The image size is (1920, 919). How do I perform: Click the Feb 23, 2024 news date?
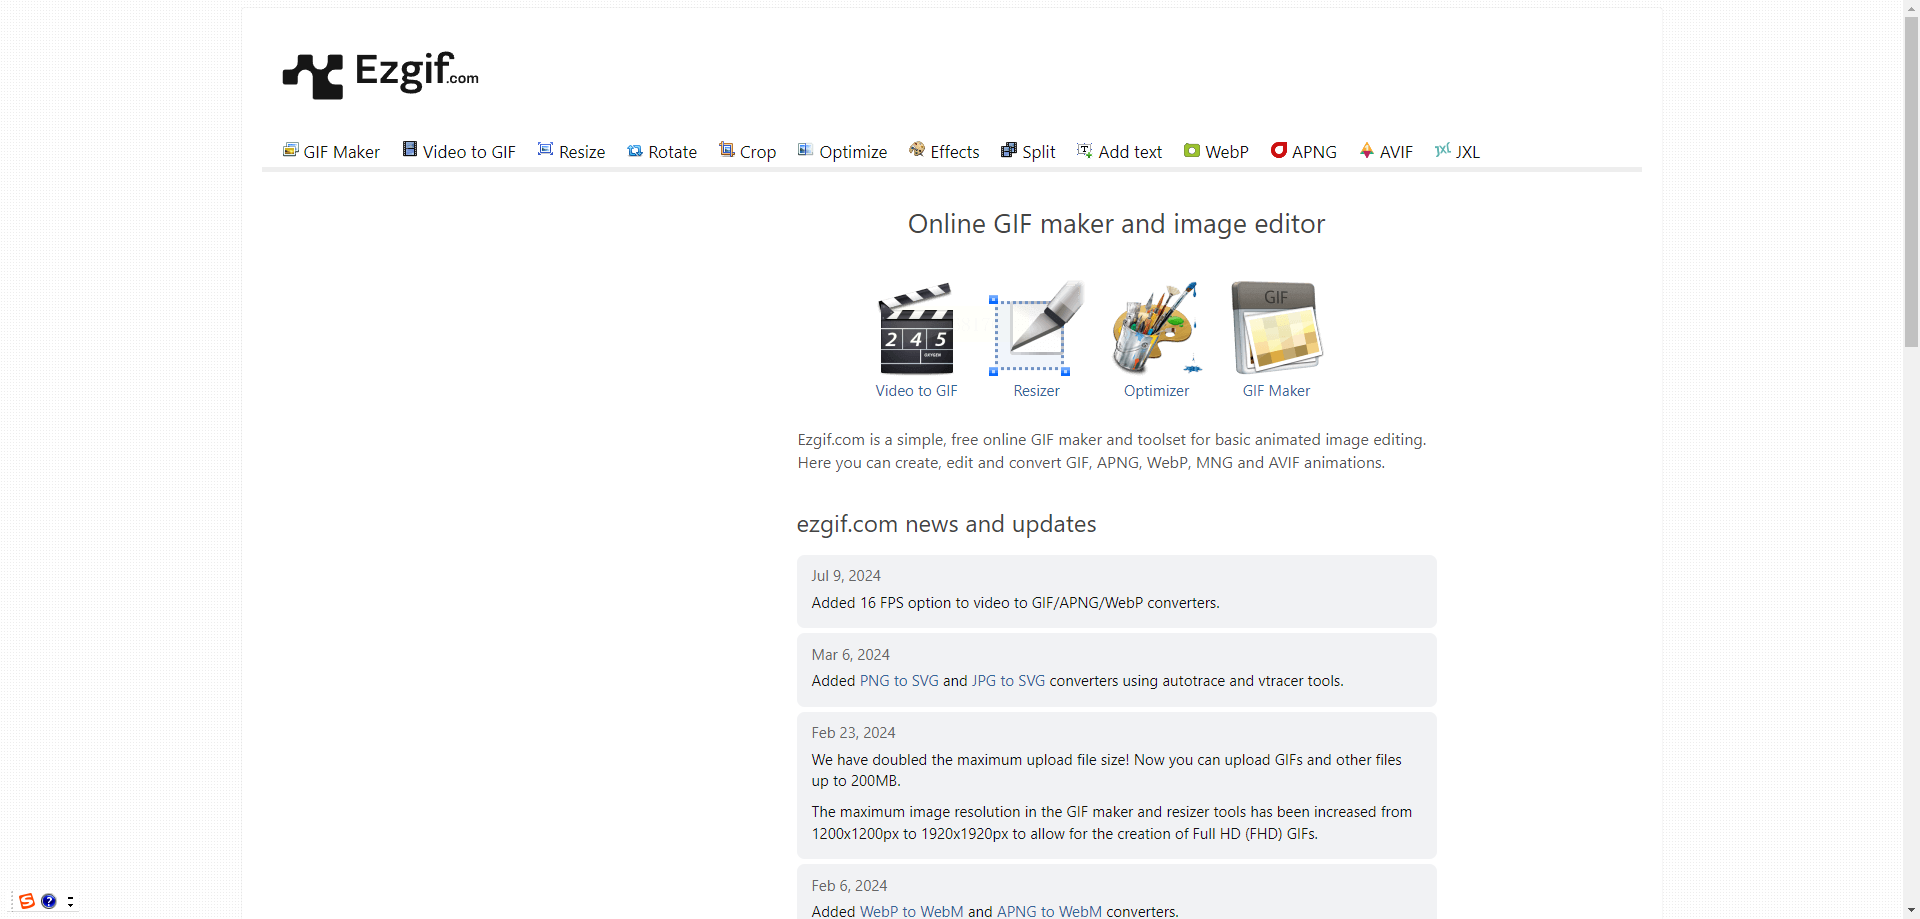pyautogui.click(x=853, y=733)
